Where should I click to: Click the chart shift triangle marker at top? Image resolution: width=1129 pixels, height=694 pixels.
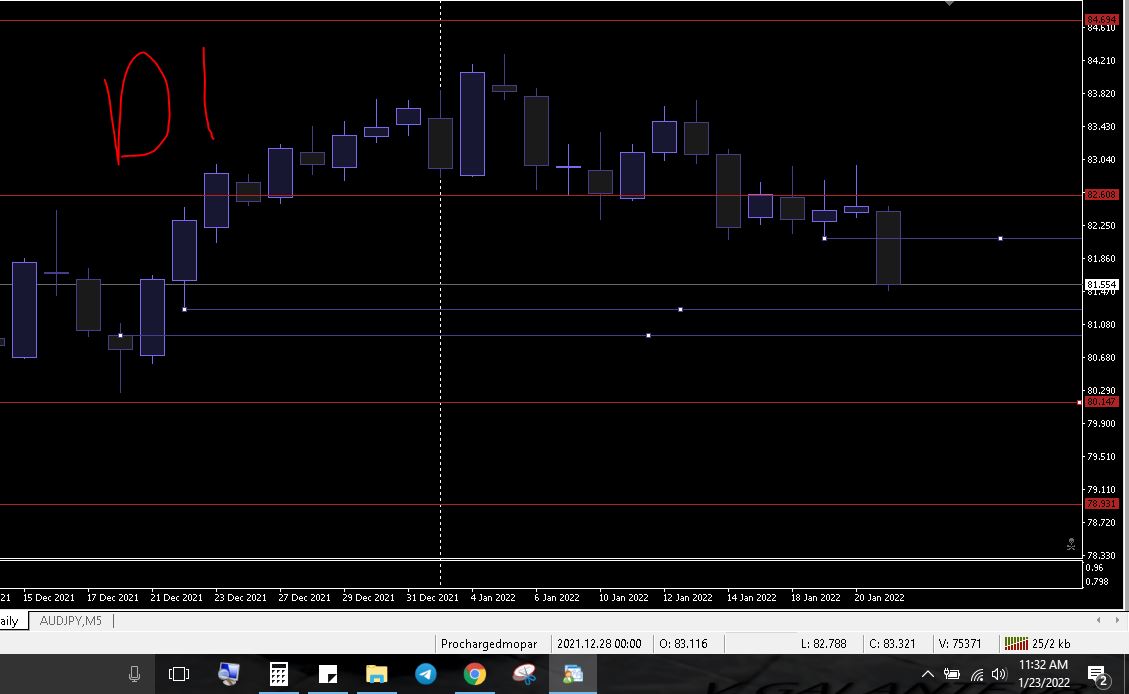pyautogui.click(x=949, y=3)
